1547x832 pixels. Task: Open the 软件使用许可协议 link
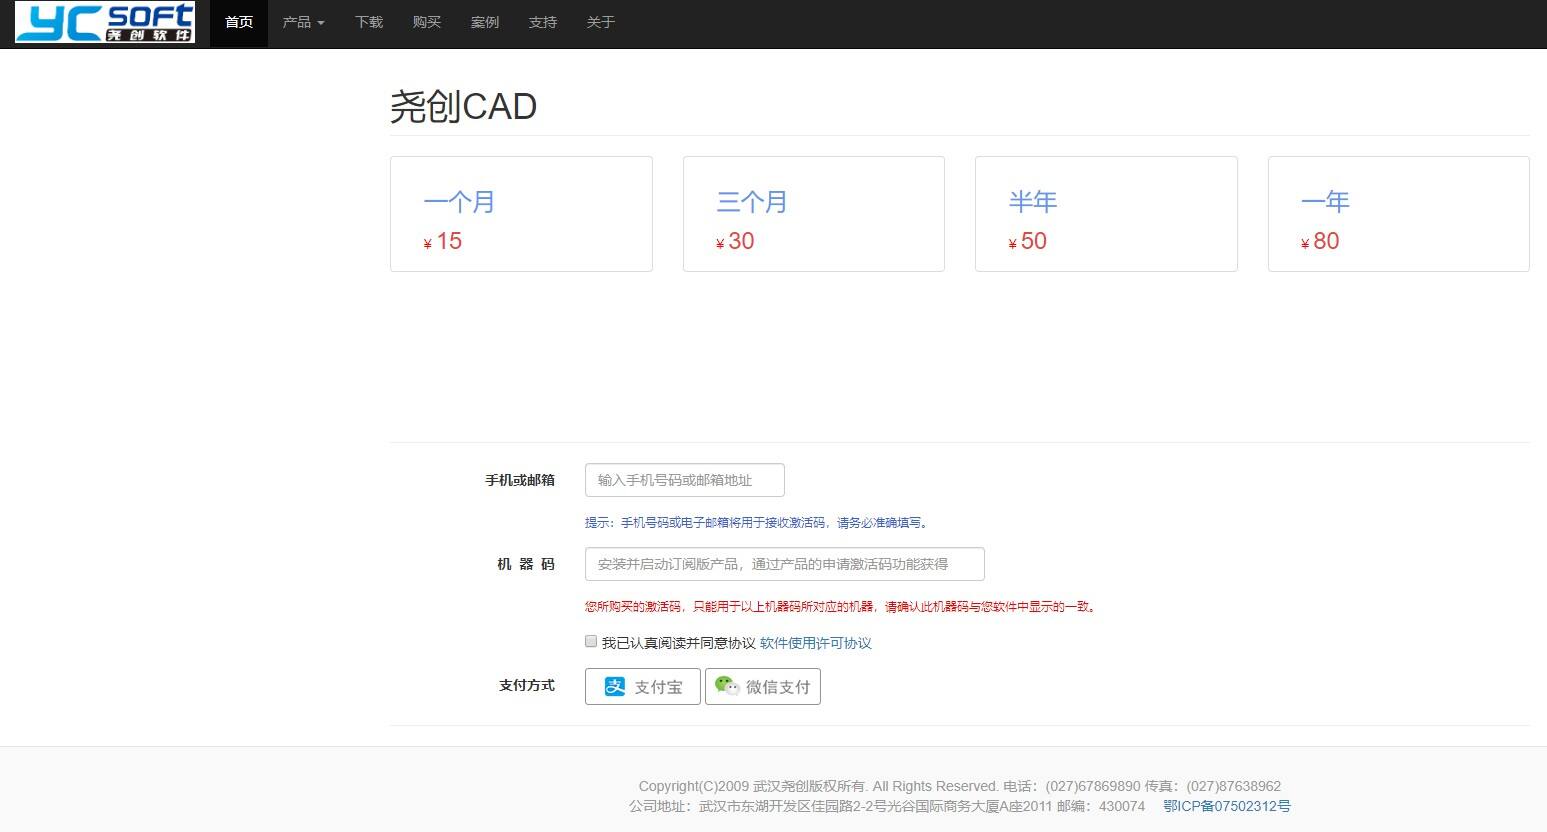pos(815,643)
